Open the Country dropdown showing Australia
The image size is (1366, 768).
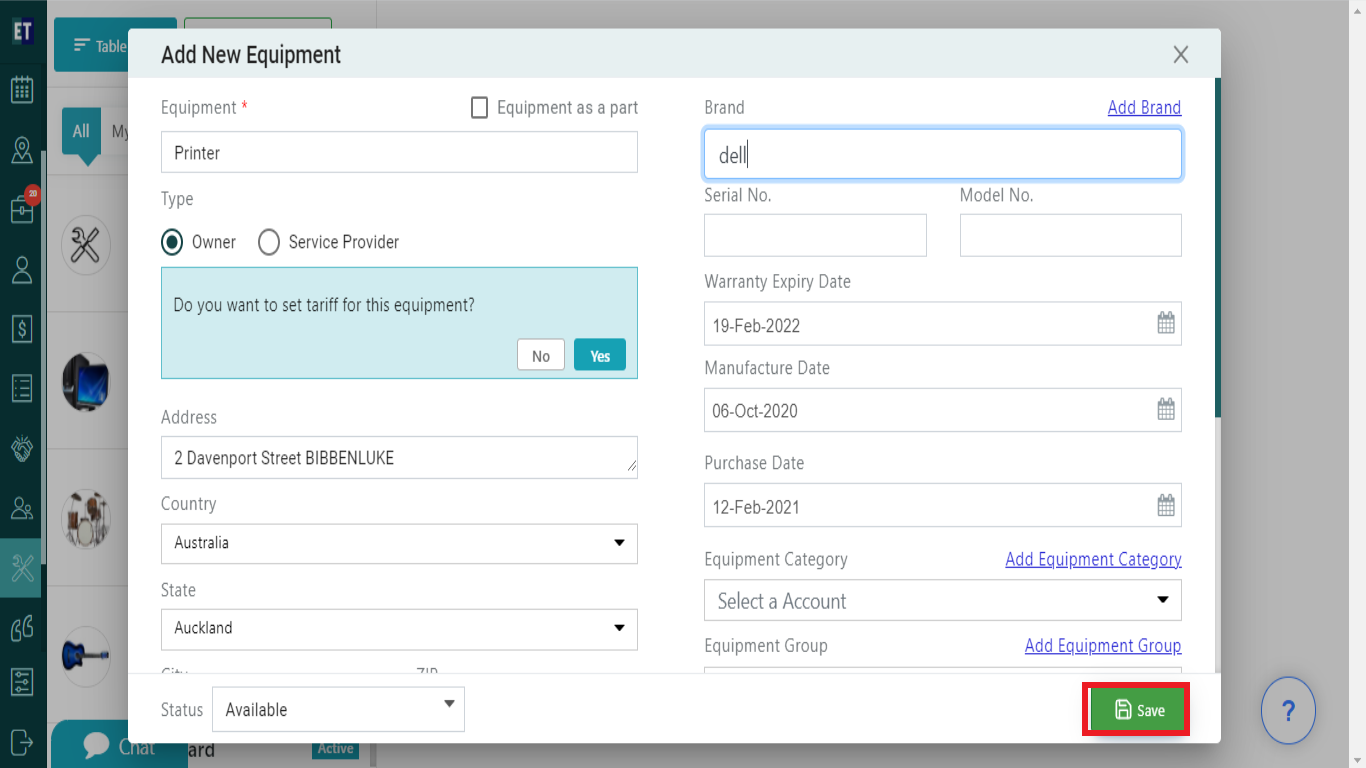(399, 543)
